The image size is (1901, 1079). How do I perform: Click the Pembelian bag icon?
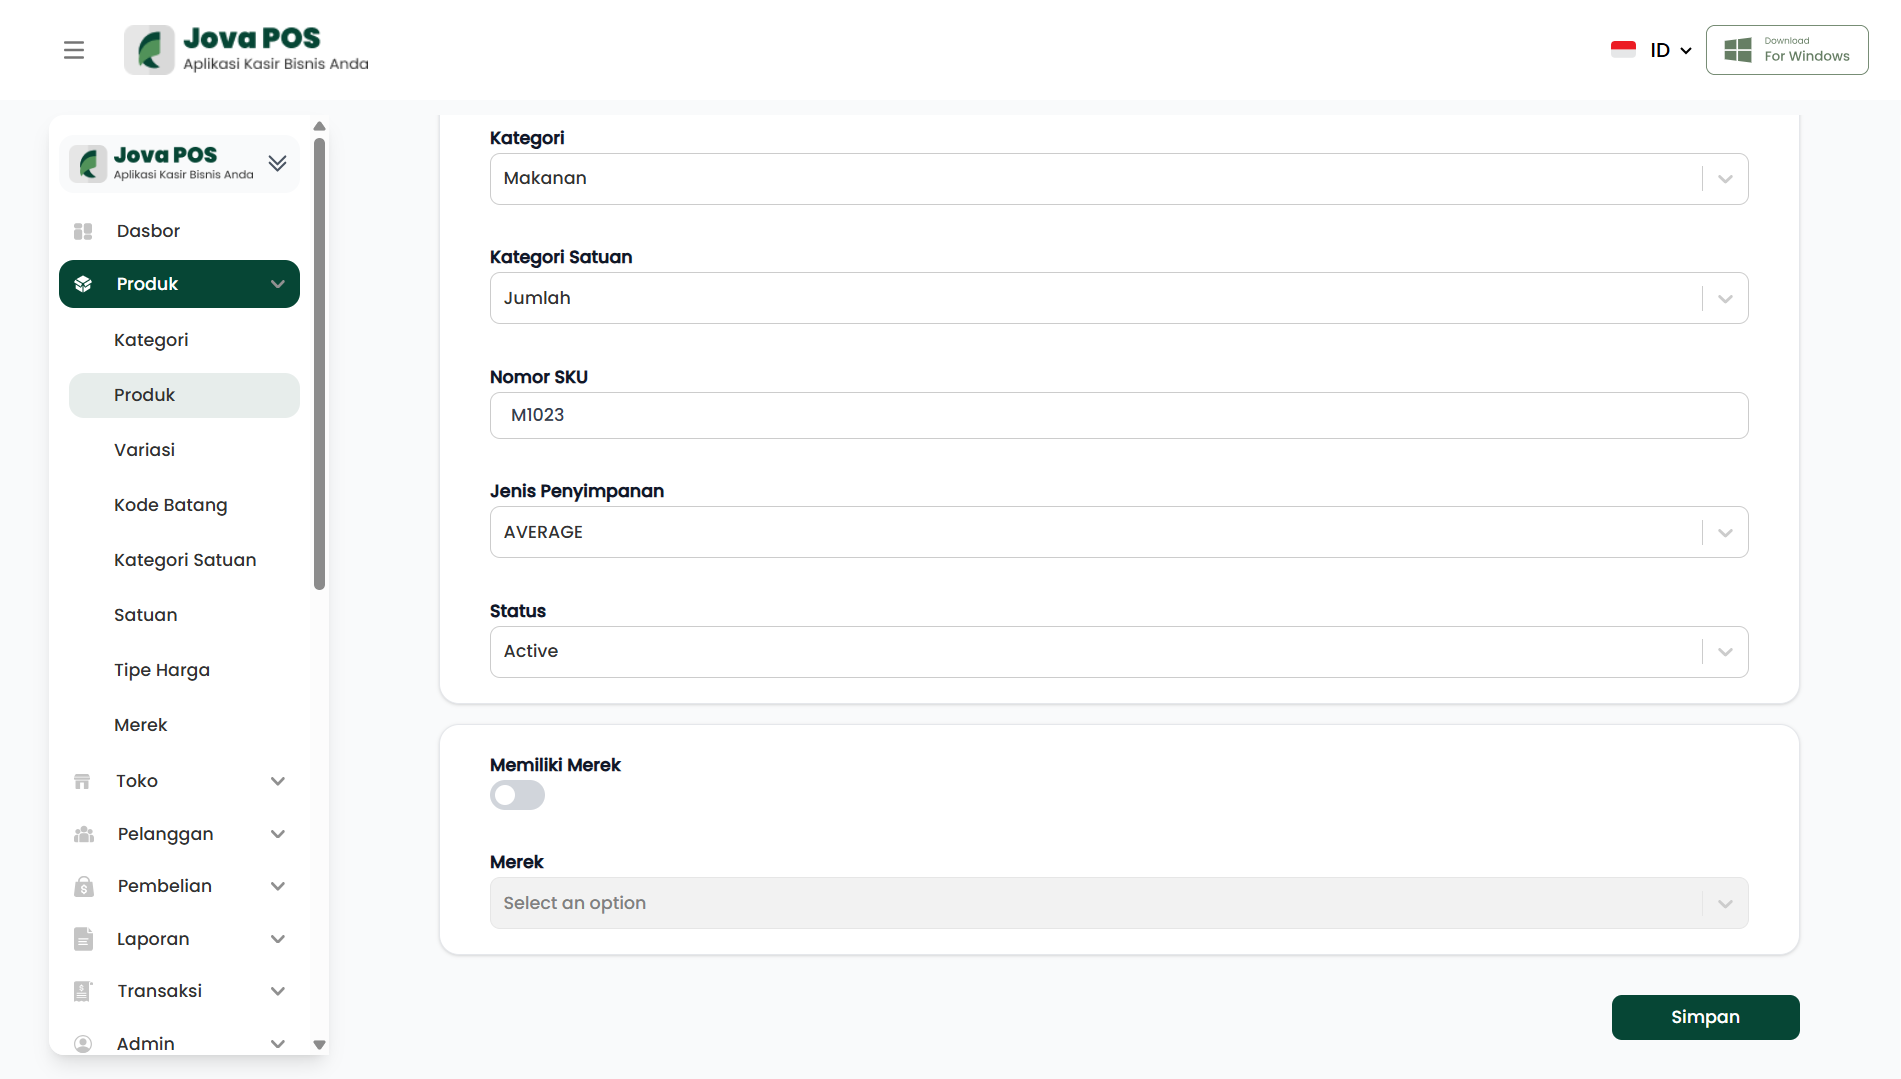point(84,886)
